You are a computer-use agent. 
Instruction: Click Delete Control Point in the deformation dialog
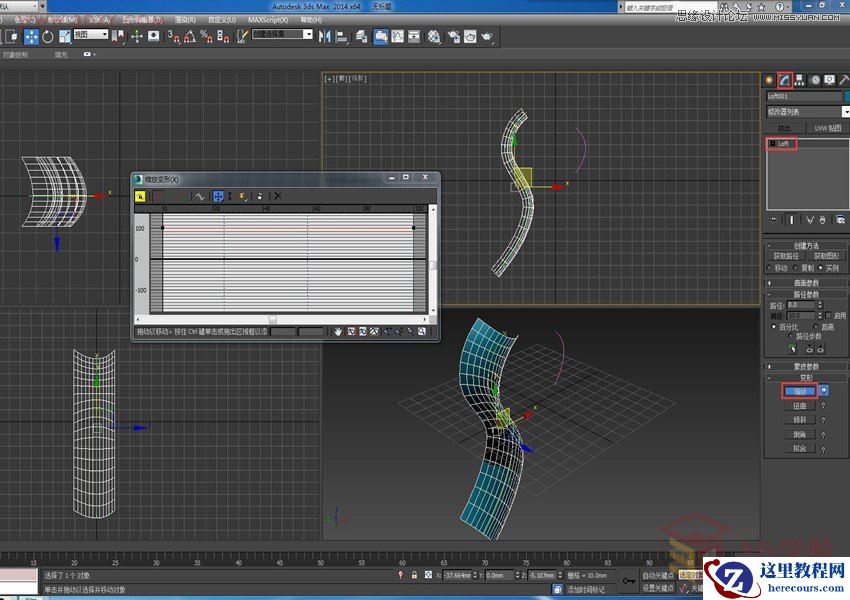(x=260, y=195)
